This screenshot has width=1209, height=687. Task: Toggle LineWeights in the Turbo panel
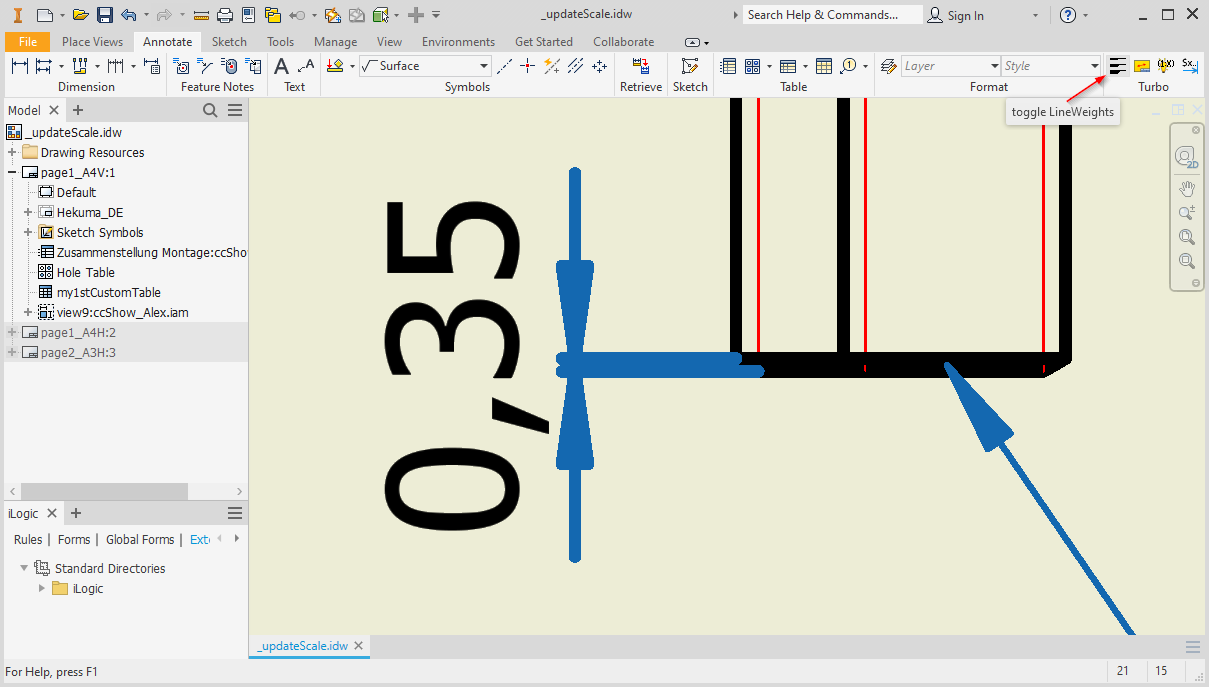point(1118,66)
